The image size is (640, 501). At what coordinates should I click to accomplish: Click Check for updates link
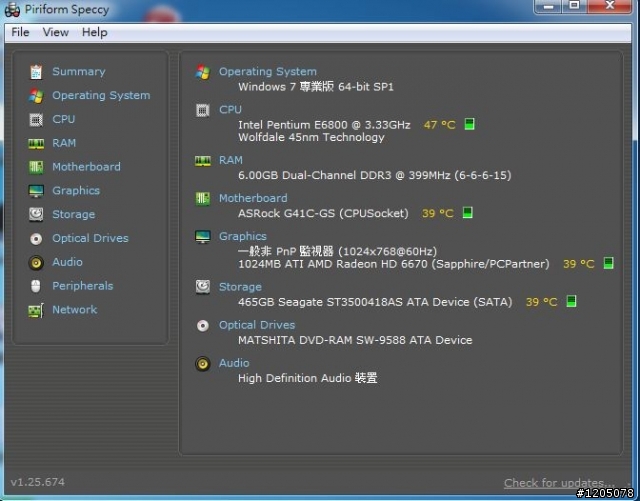[x=559, y=483]
